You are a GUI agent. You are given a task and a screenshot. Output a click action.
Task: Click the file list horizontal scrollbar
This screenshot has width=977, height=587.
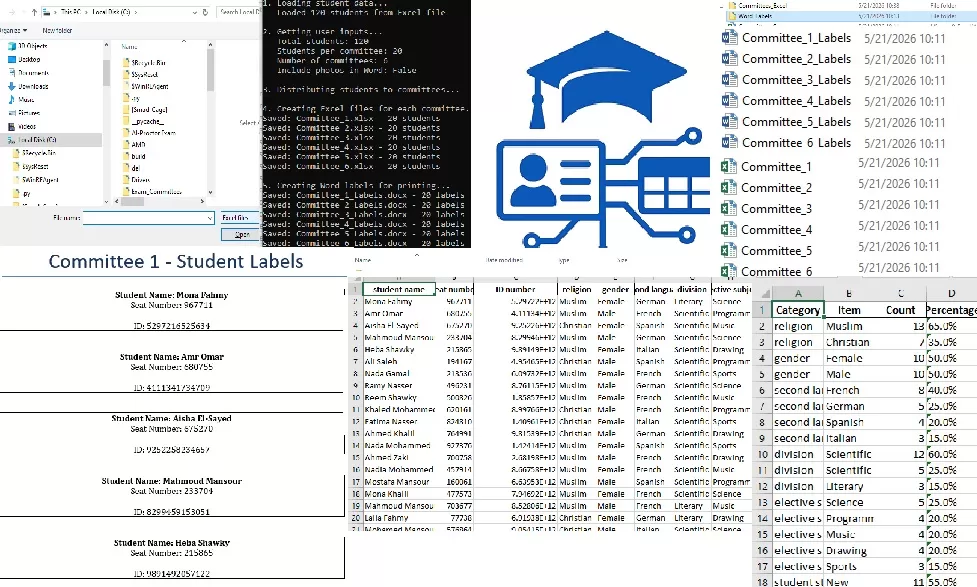[x=160, y=201]
